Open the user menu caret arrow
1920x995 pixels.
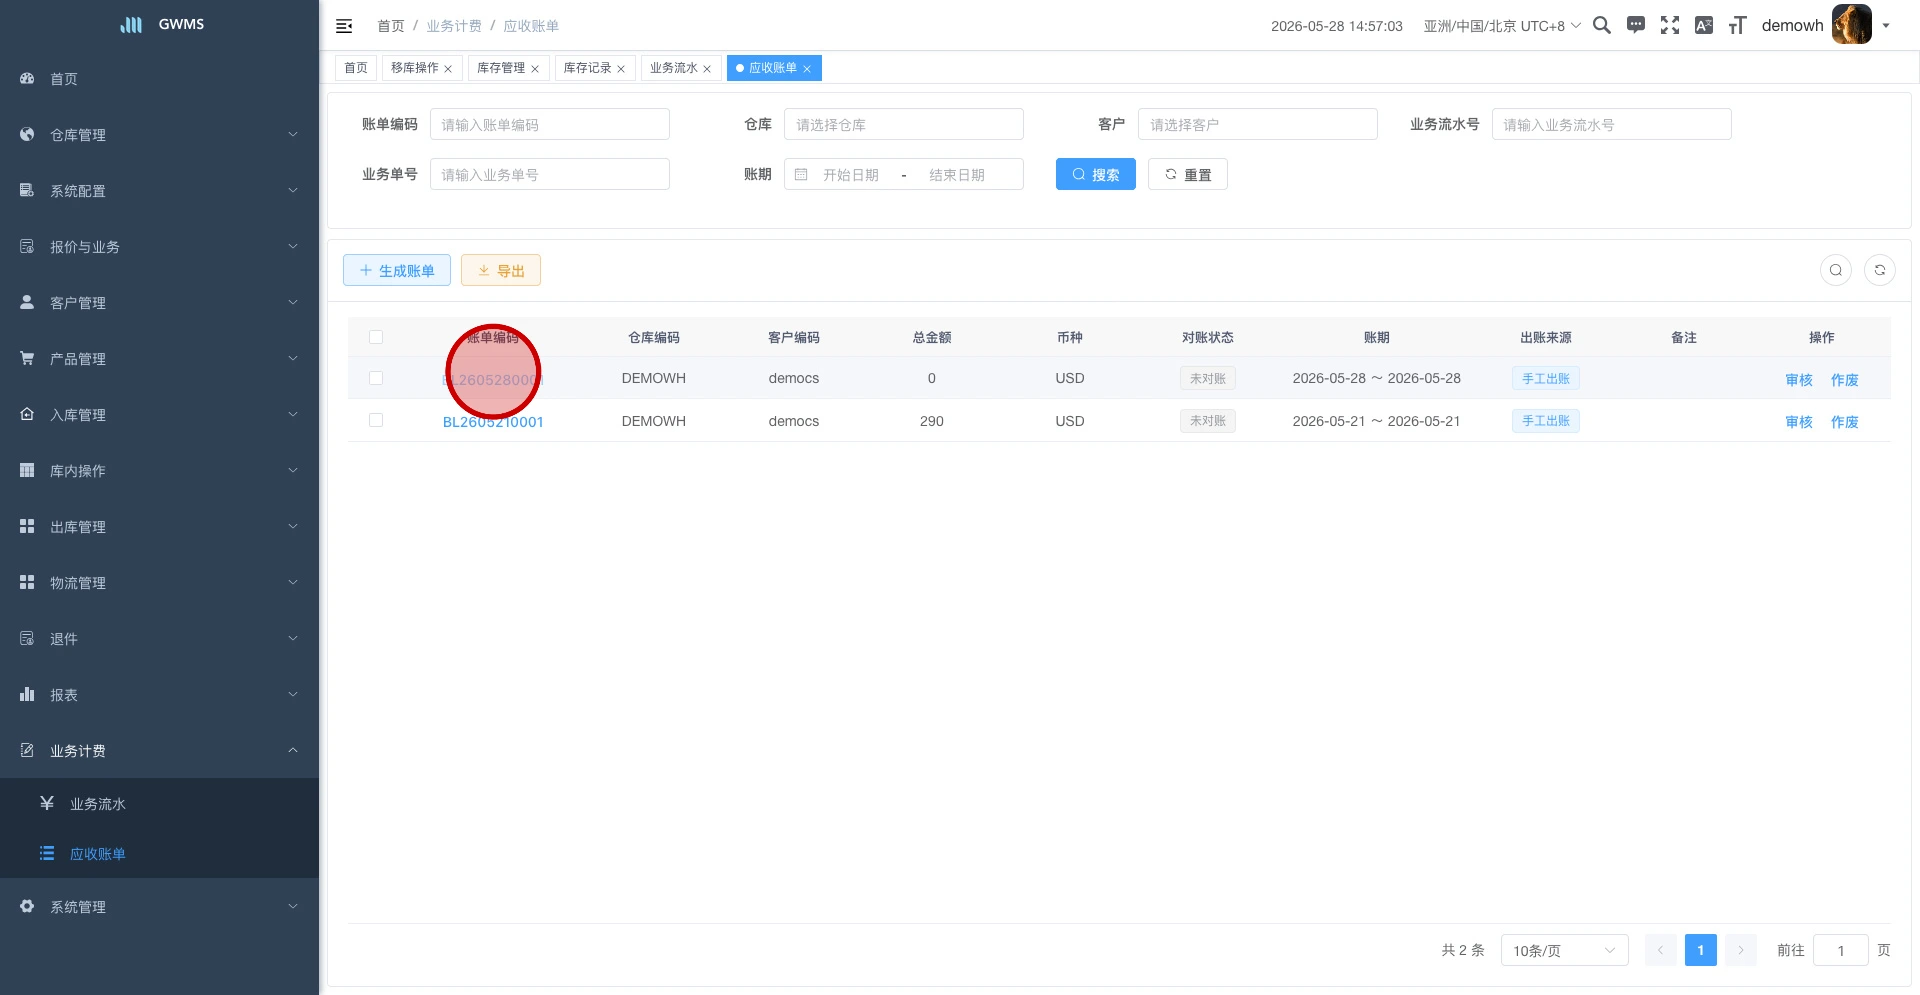point(1886,26)
